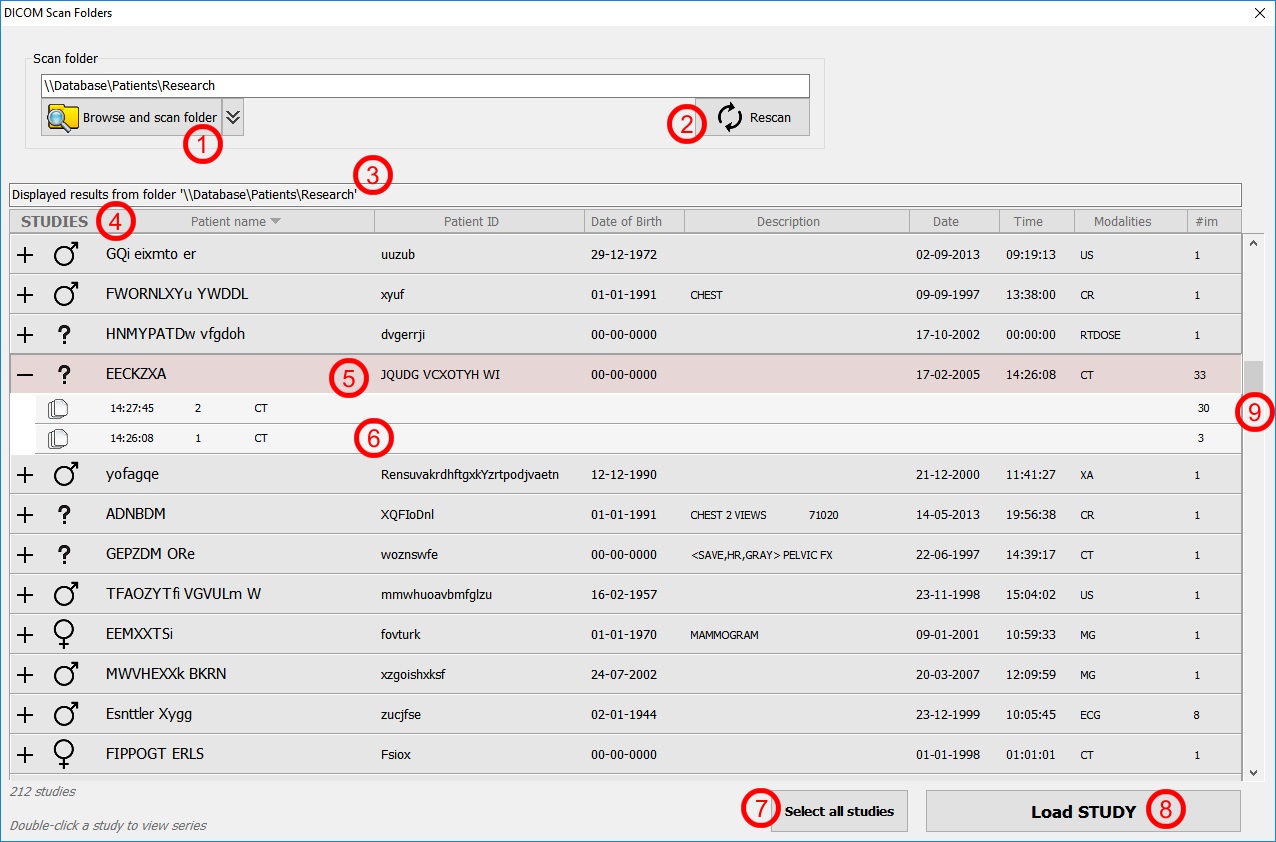Select description CHEST 2 VIEWS

point(729,515)
